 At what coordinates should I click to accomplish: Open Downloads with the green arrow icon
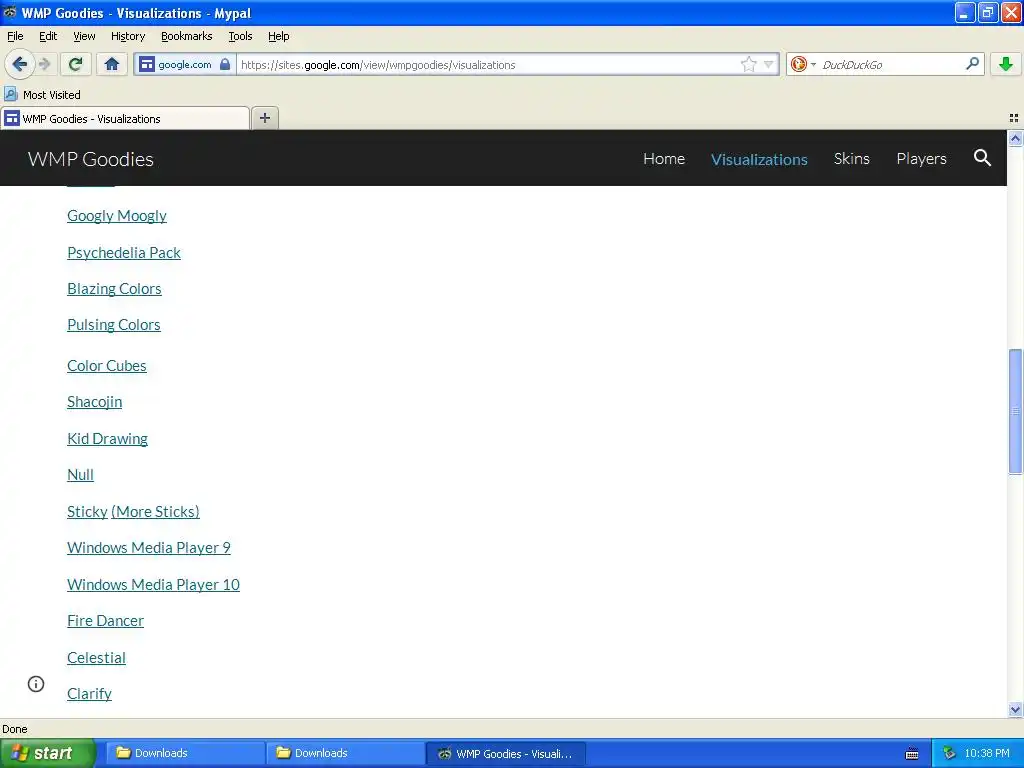click(x=1006, y=64)
